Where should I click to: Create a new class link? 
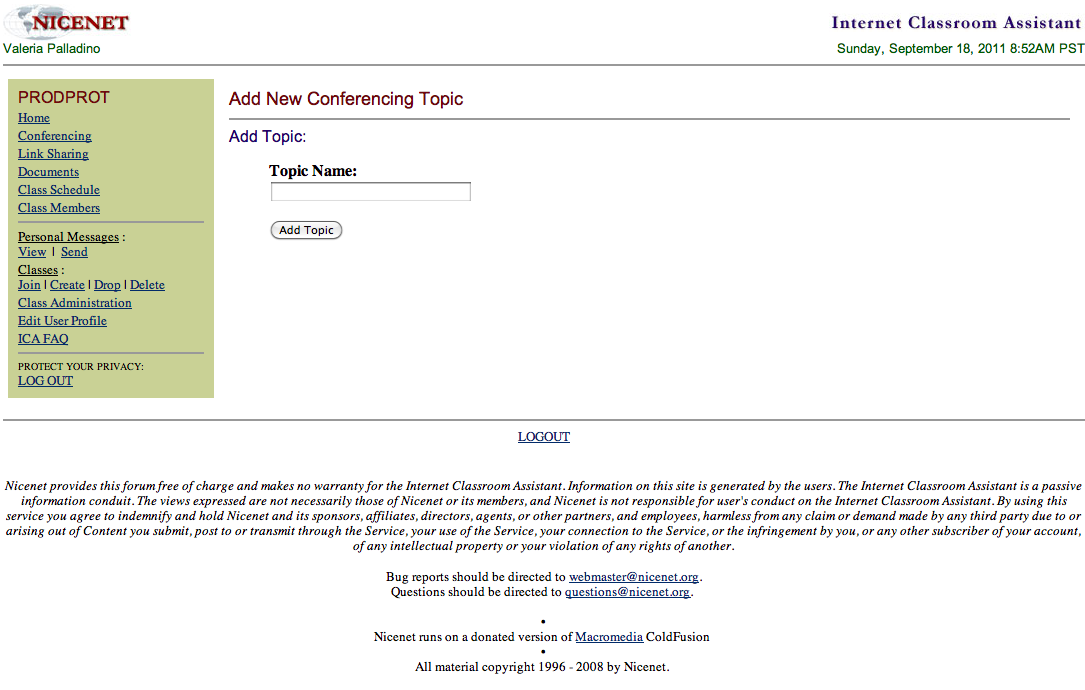(67, 285)
